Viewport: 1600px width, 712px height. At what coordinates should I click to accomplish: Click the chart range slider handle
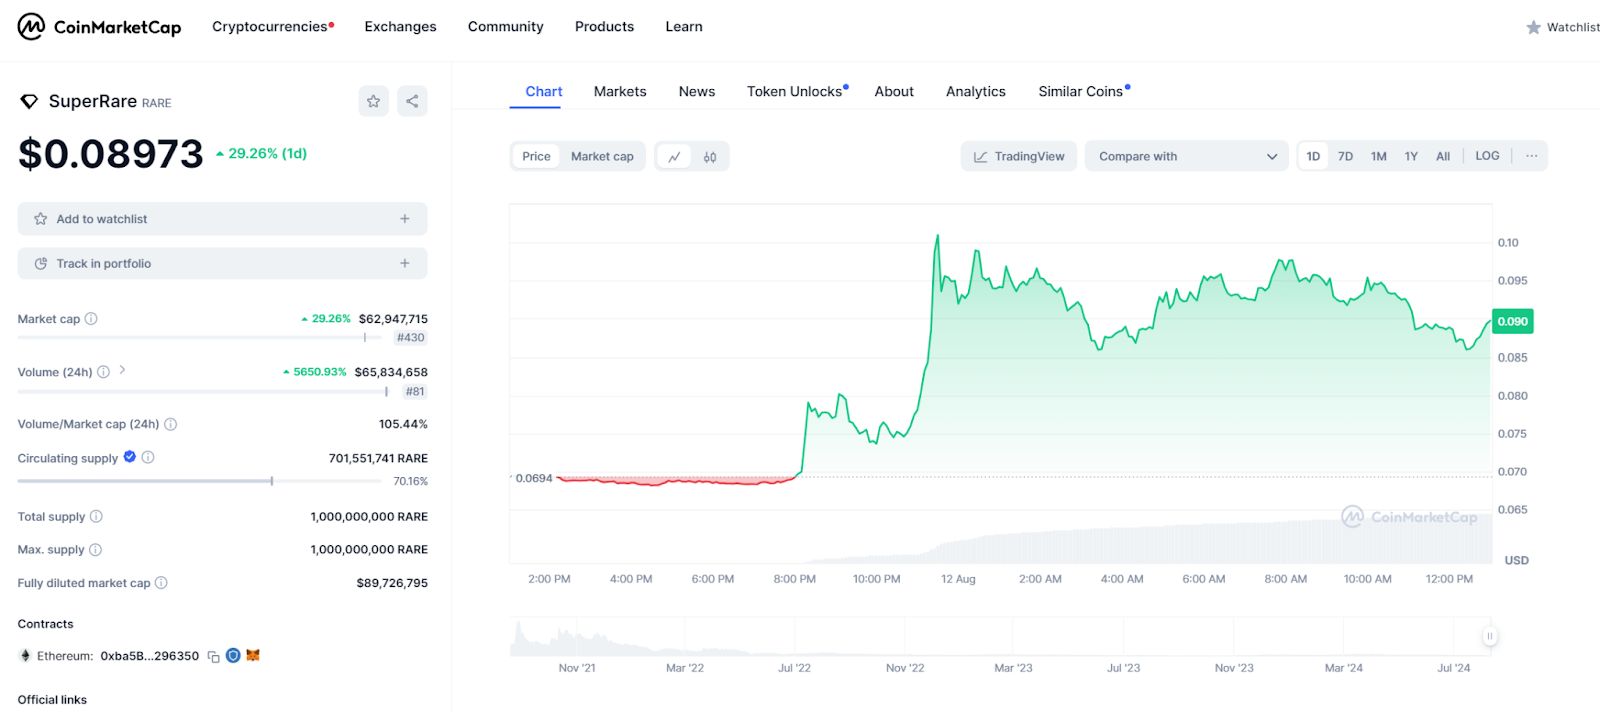point(1489,636)
